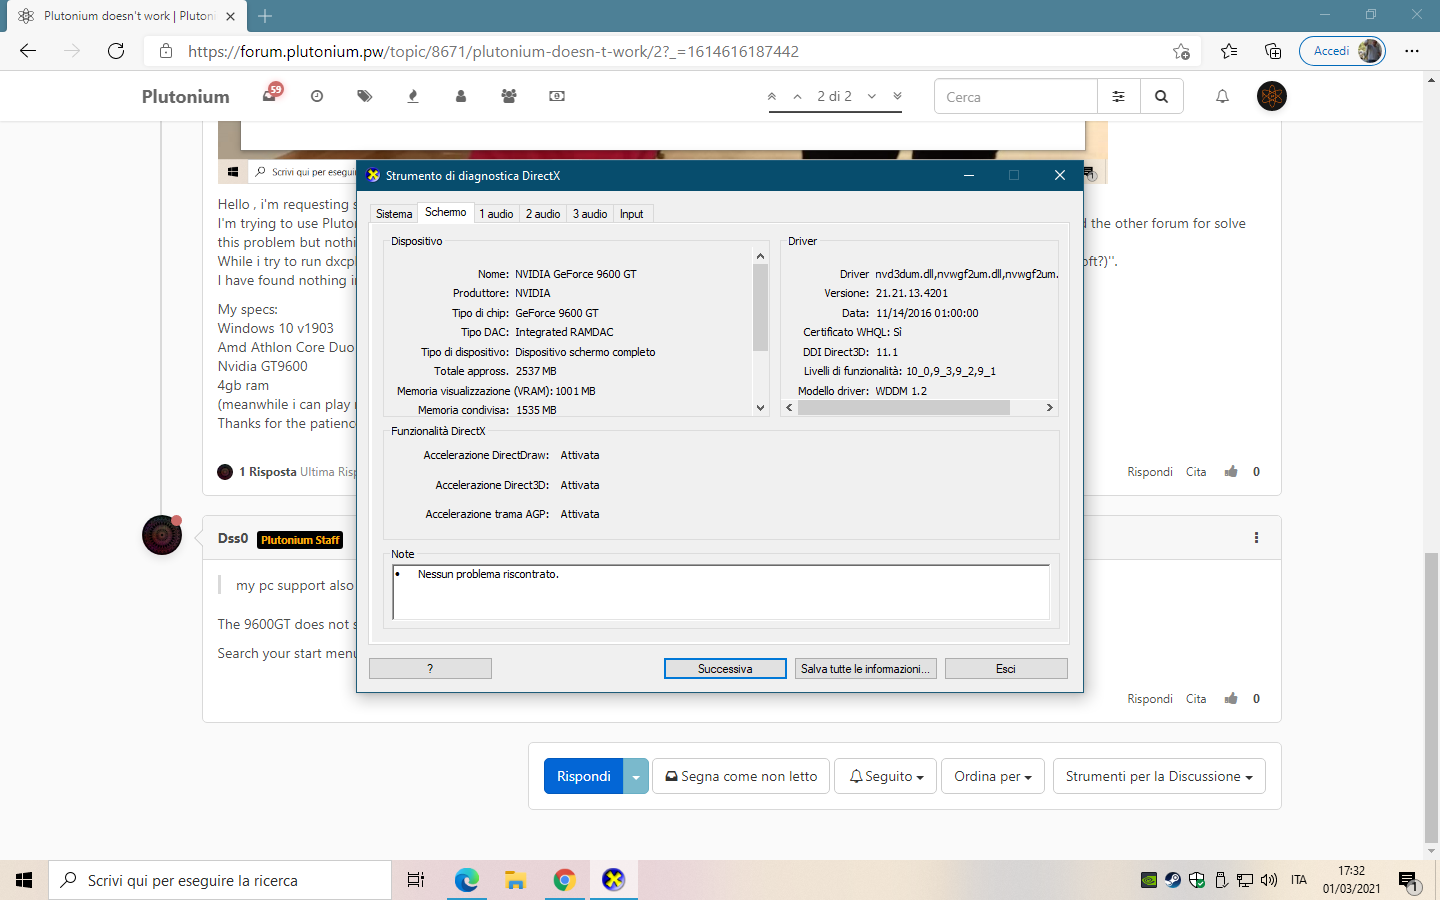Go to next post single-down arrow
The height and width of the screenshot is (900, 1440).
(872, 97)
